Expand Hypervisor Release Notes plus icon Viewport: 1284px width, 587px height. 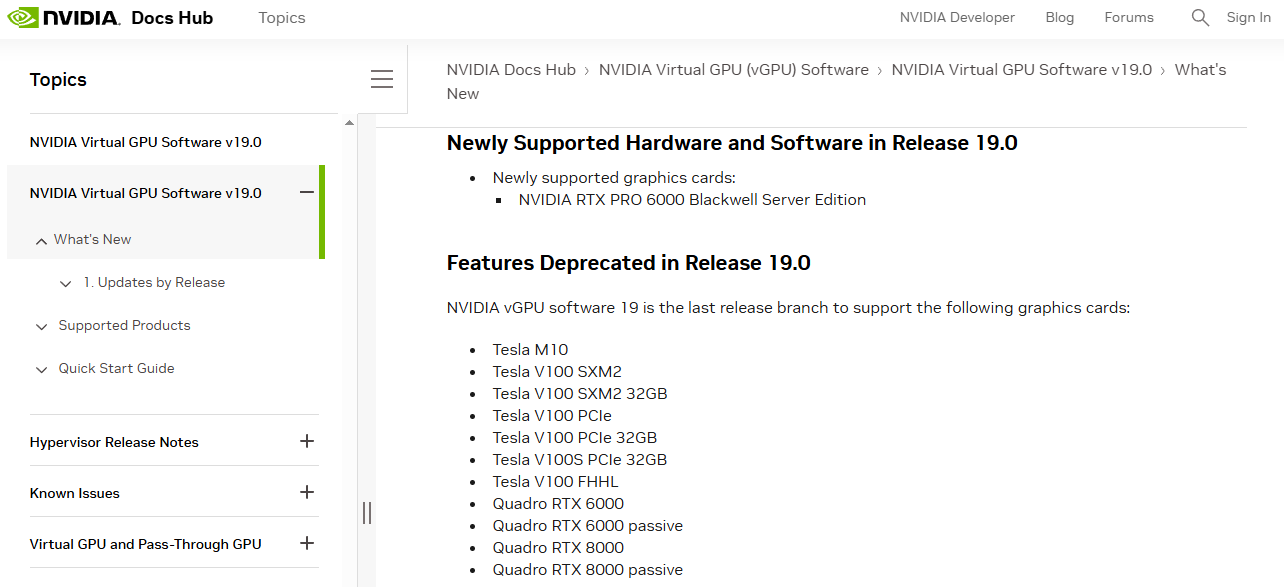coord(307,441)
